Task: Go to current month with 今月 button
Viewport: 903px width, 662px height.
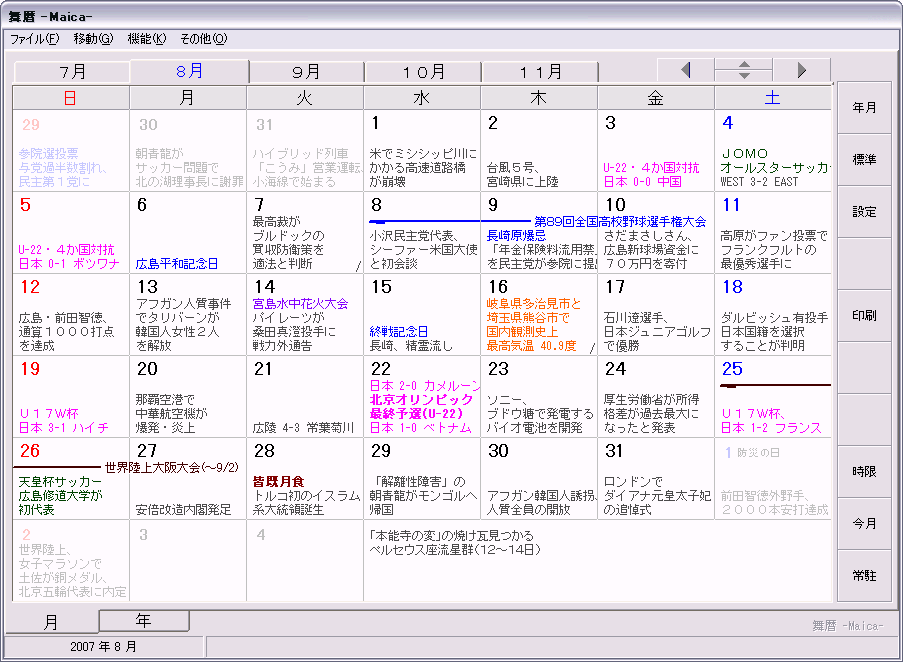Action: point(864,524)
